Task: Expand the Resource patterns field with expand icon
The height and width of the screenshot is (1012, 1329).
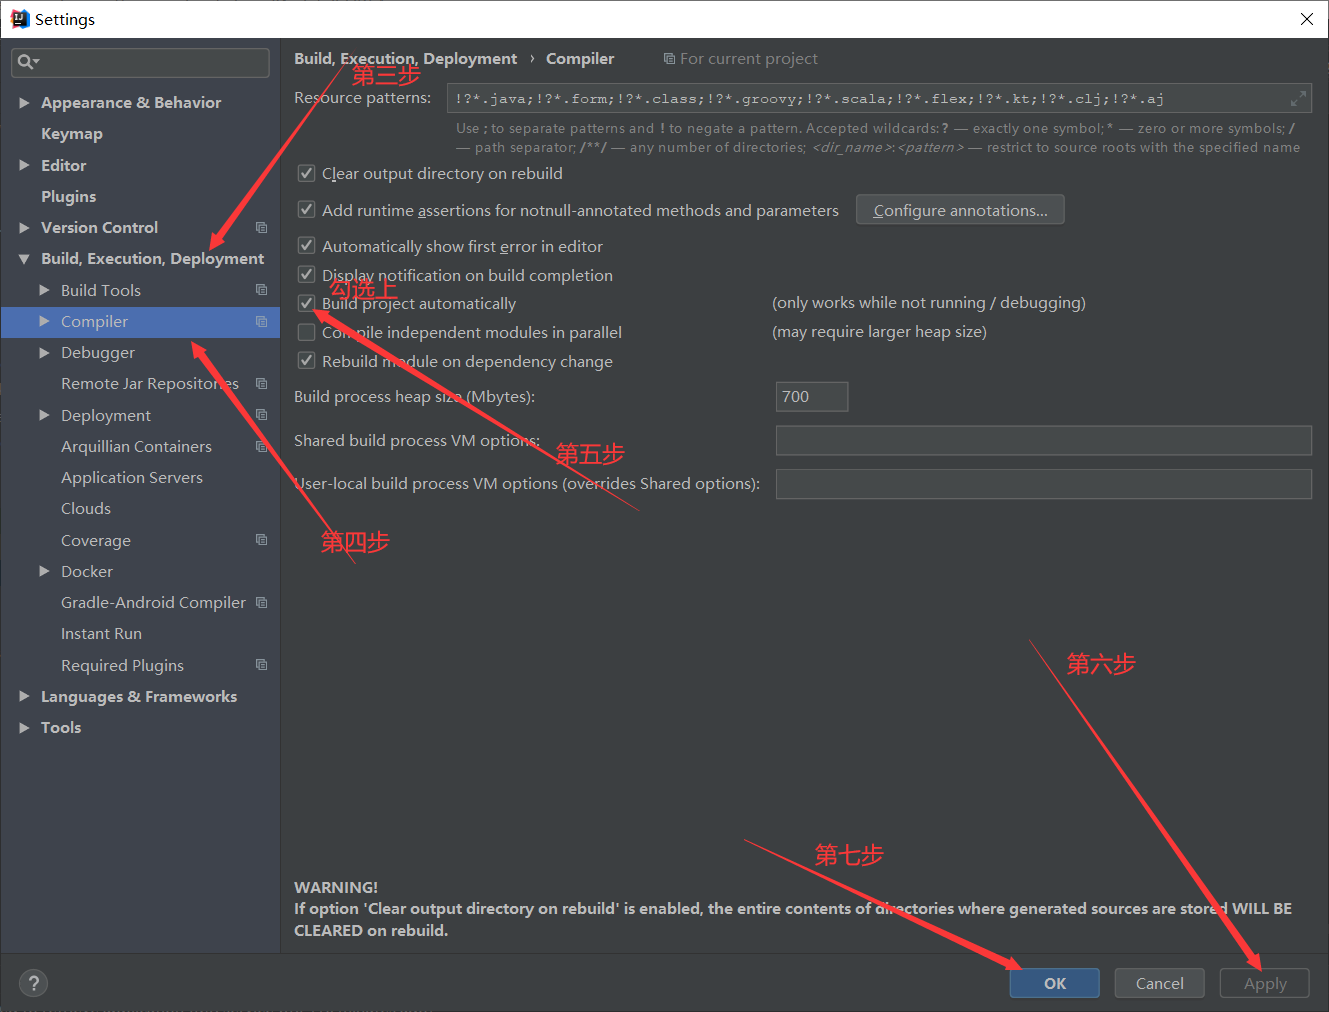Action: pos(1298,98)
